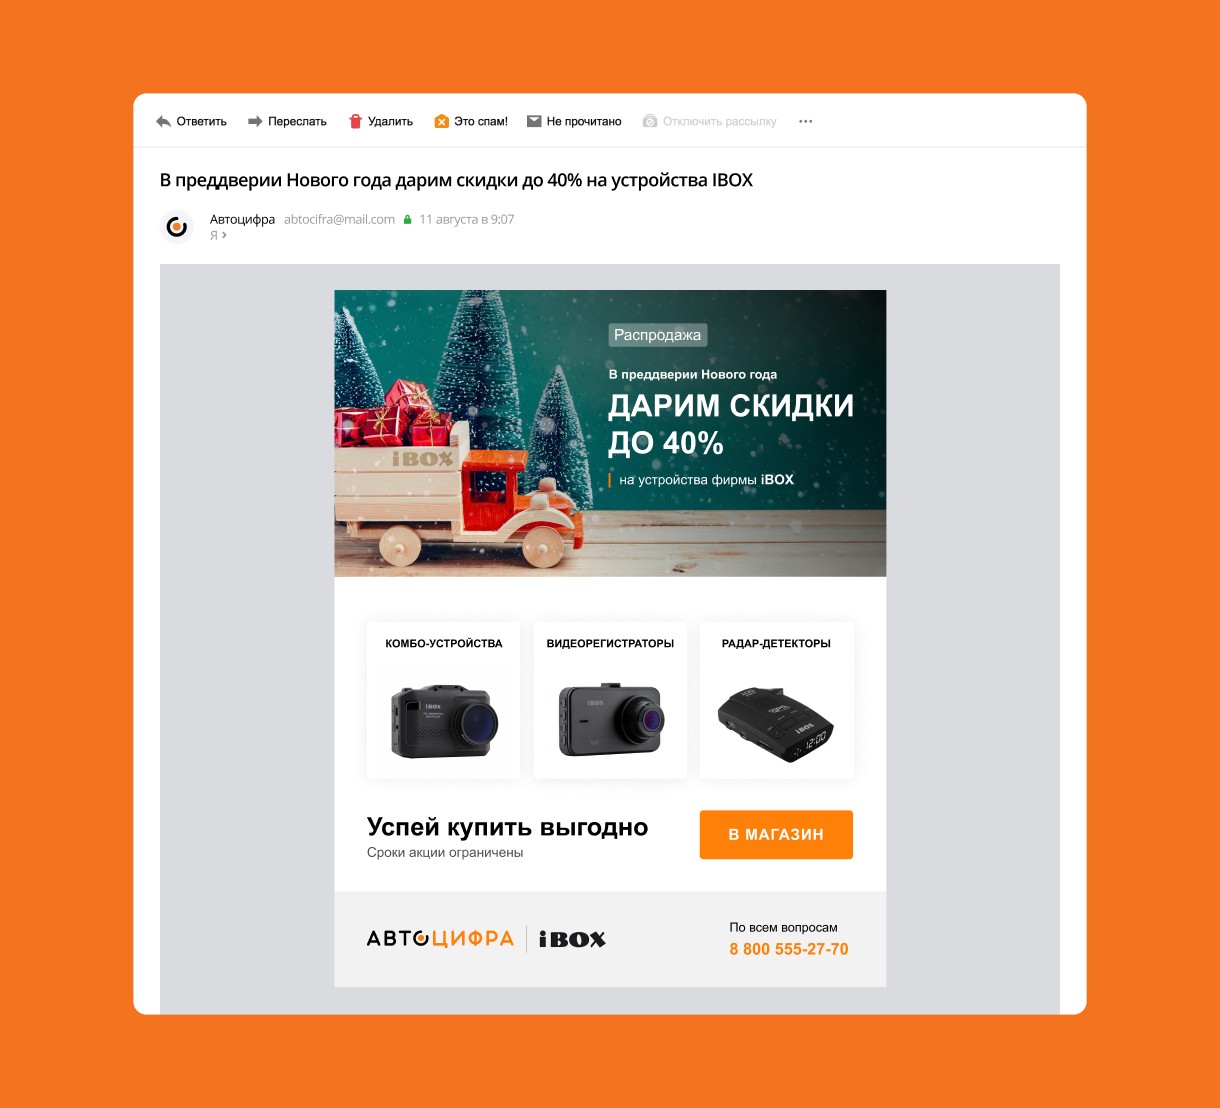Open the В МАГАЗИН orange button
This screenshot has width=1220, height=1108.
(776, 834)
